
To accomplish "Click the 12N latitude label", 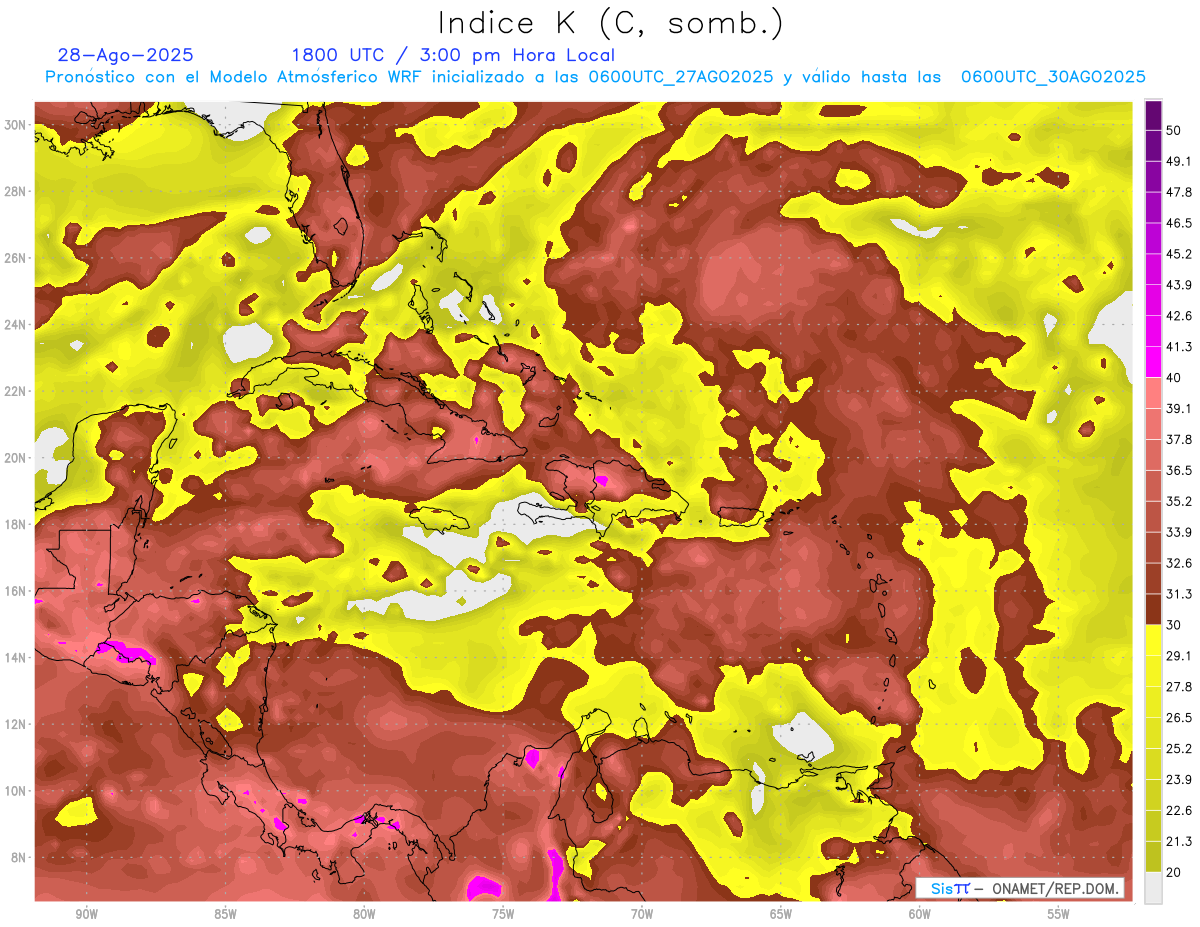I will (x=14, y=724).
